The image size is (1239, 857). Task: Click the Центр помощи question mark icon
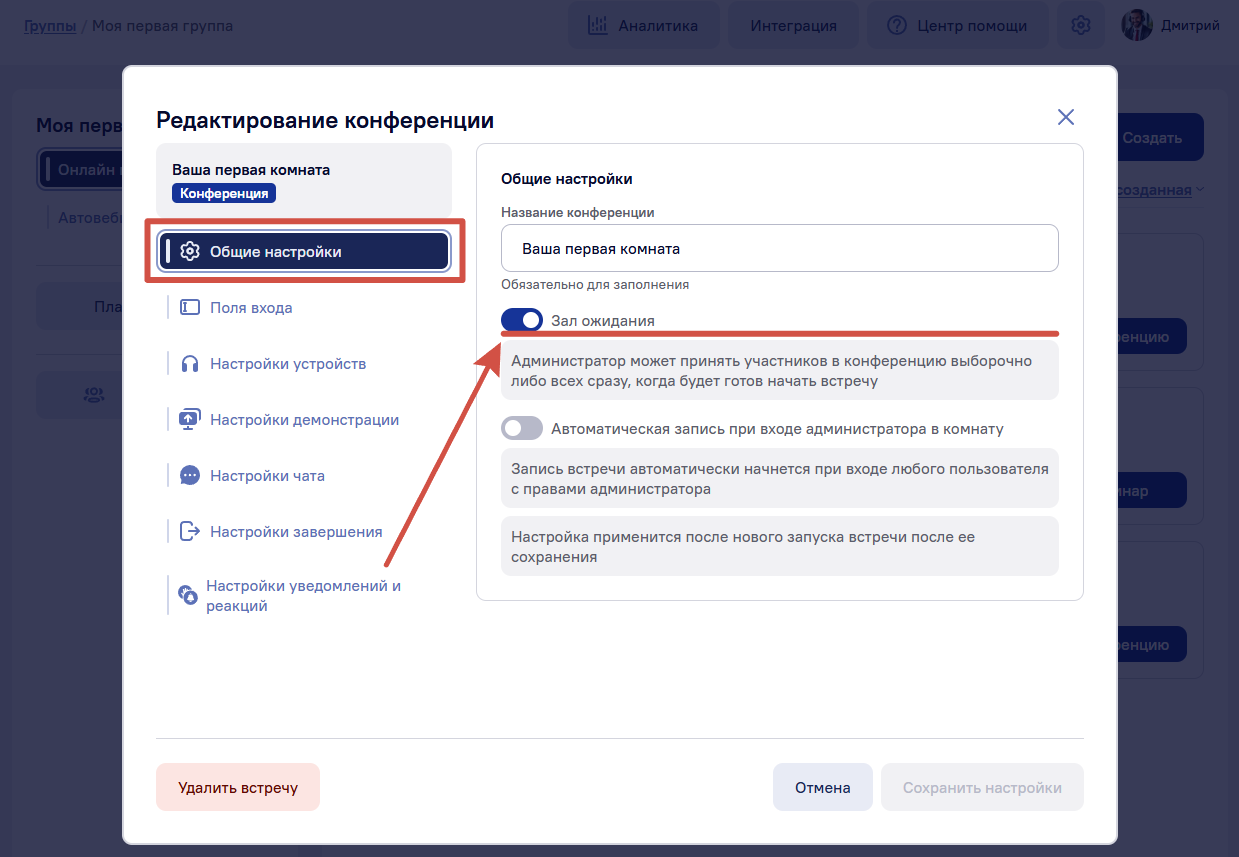click(x=897, y=26)
